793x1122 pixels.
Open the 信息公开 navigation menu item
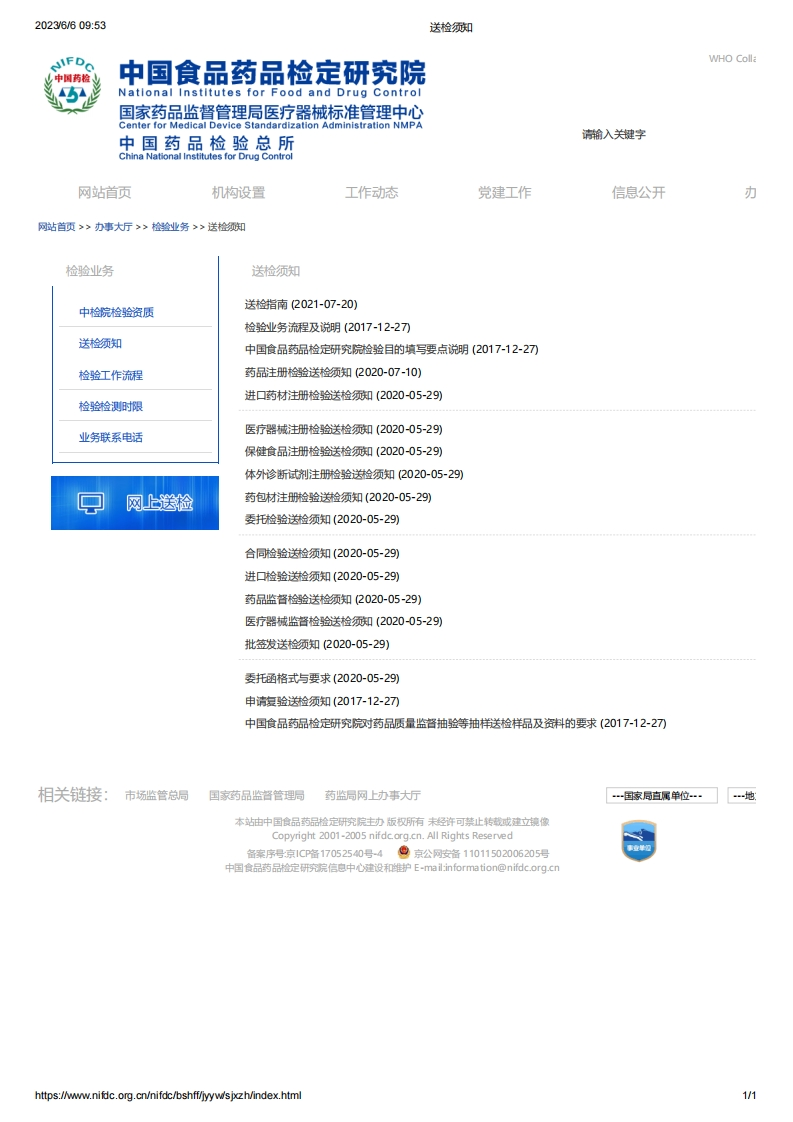pyautogui.click(x=638, y=192)
